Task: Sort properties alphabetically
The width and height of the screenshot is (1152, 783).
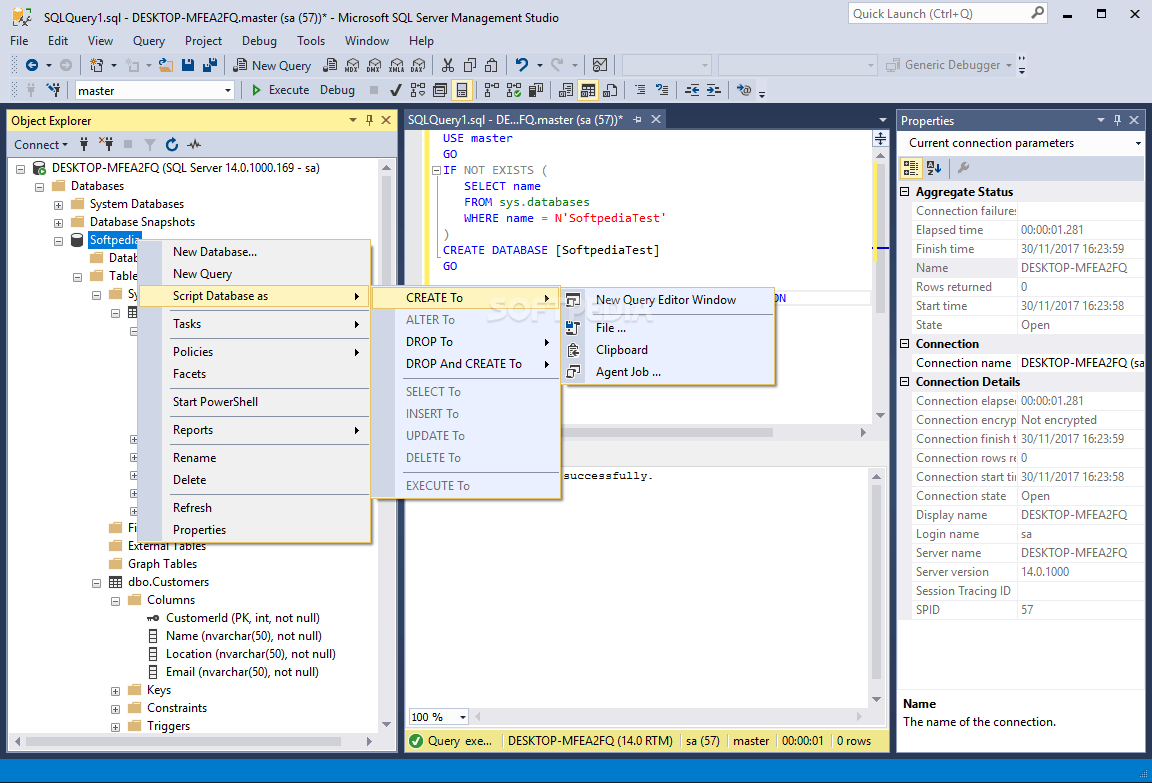Action: pos(933,168)
